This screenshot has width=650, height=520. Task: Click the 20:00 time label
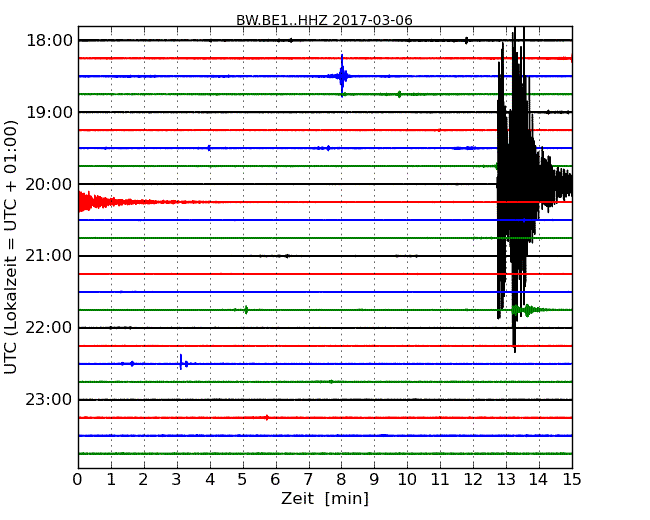(x=49, y=184)
